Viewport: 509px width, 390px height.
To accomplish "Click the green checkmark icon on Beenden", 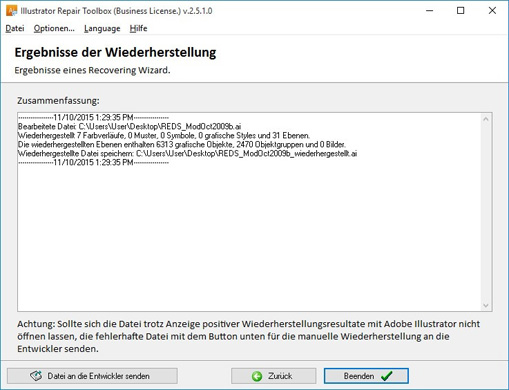I will pyautogui.click(x=387, y=376).
